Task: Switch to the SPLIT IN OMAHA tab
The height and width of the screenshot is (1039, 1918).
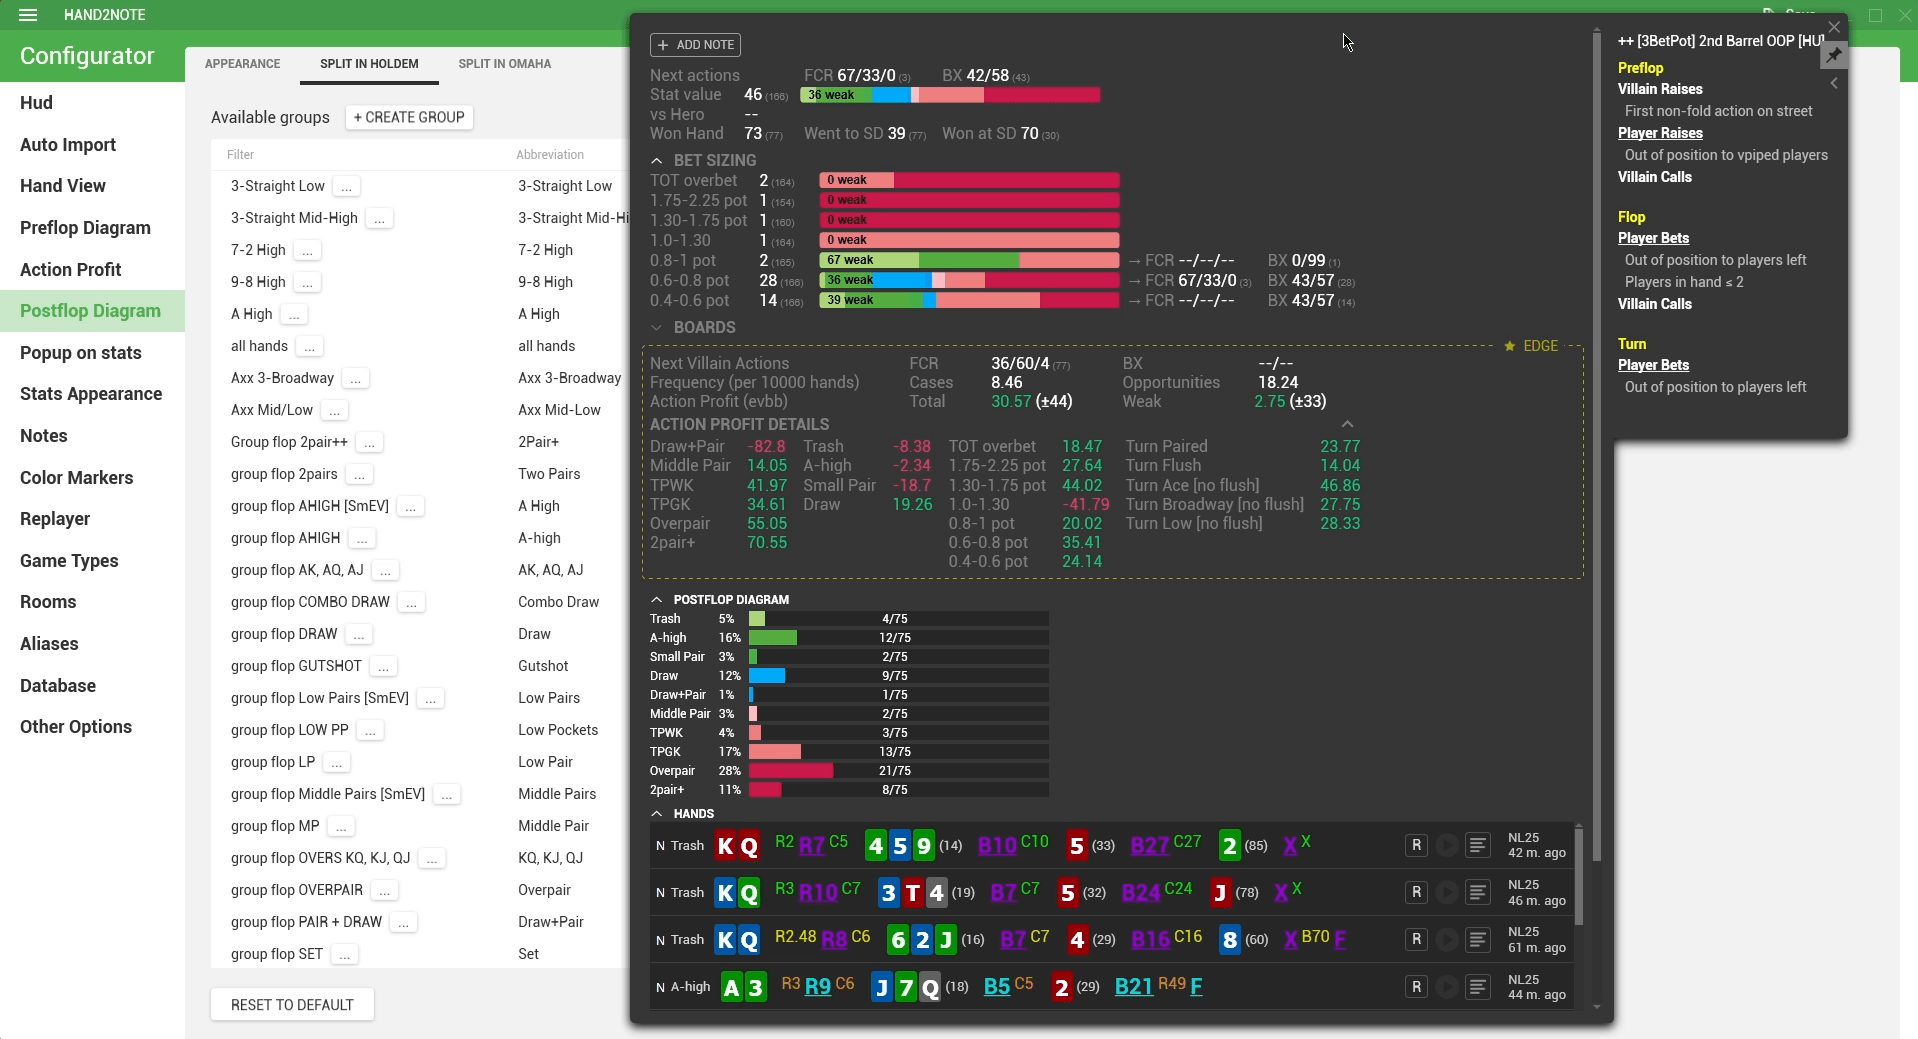Action: 504,64
